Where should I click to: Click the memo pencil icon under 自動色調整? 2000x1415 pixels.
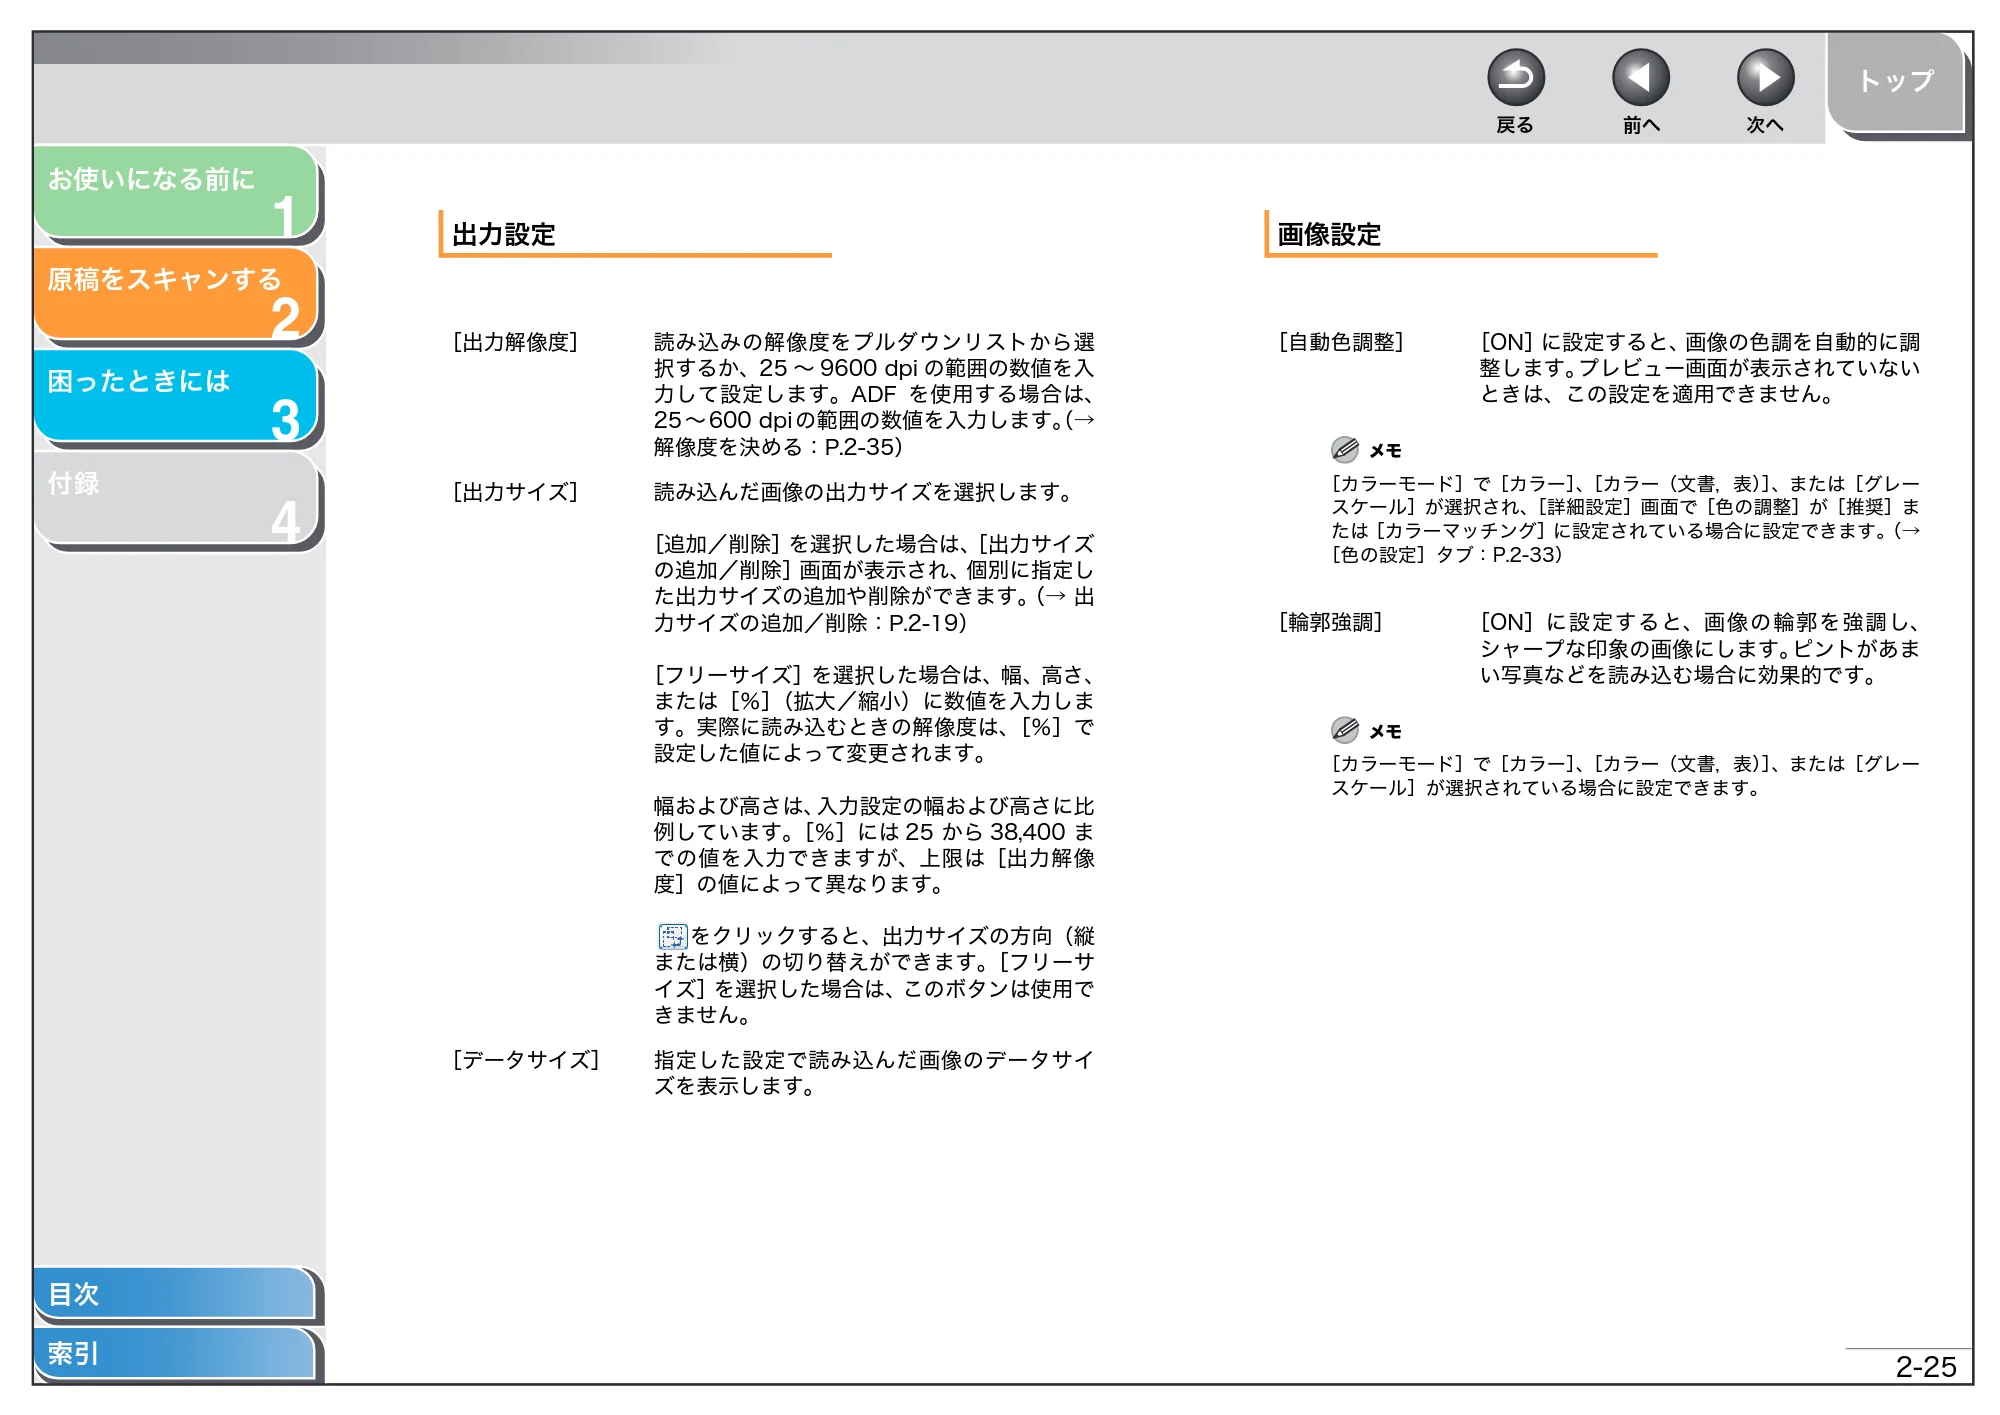tap(1345, 449)
